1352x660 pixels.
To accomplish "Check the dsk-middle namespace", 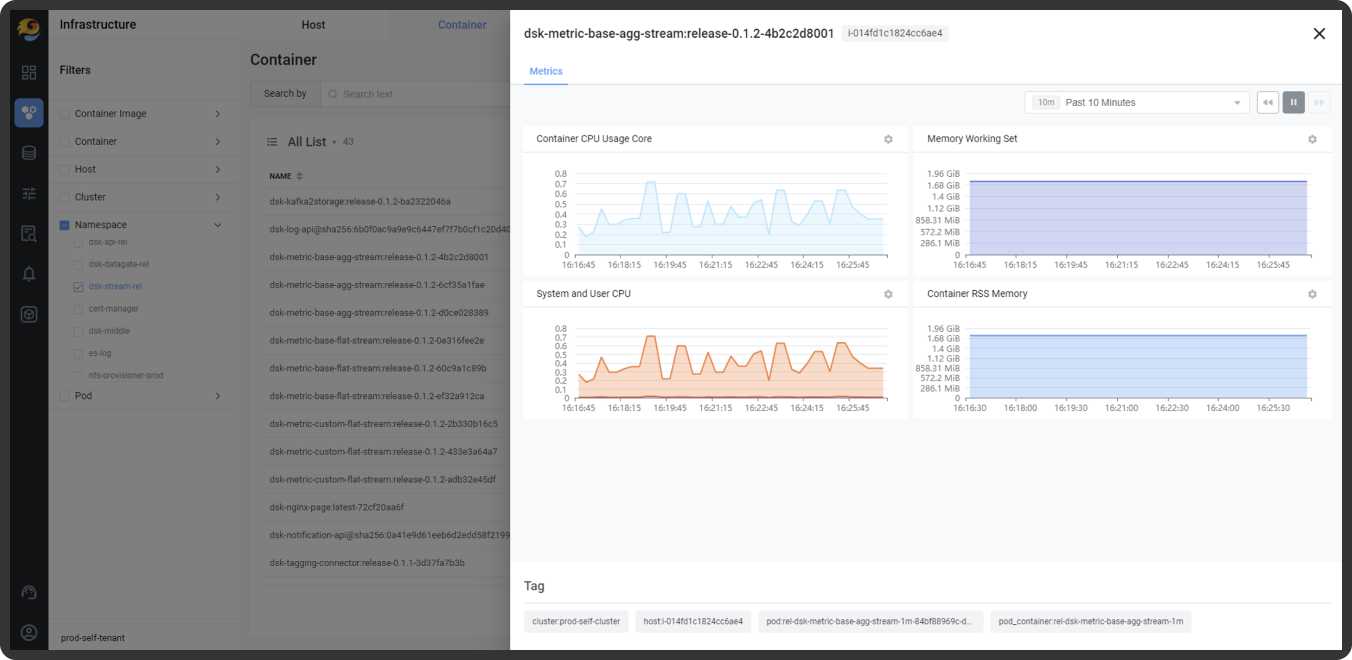I will click(79, 331).
